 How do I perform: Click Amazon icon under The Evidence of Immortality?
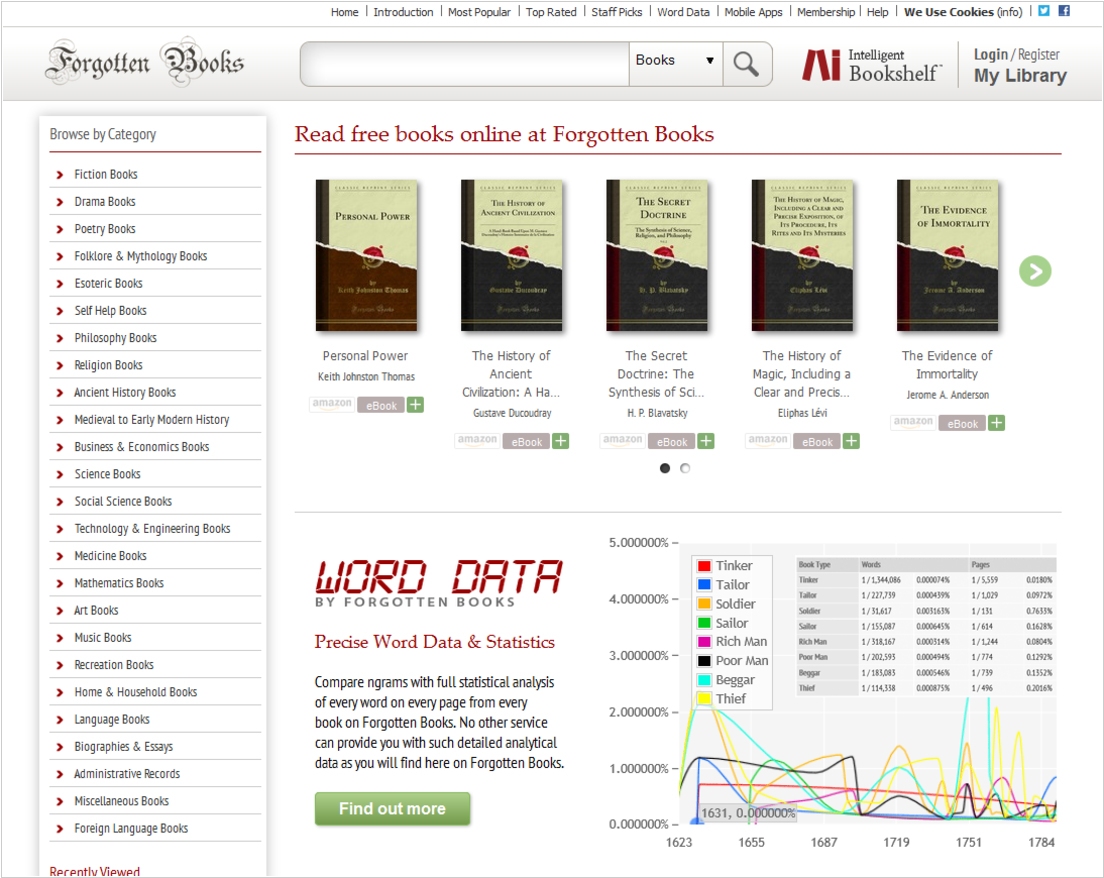912,423
